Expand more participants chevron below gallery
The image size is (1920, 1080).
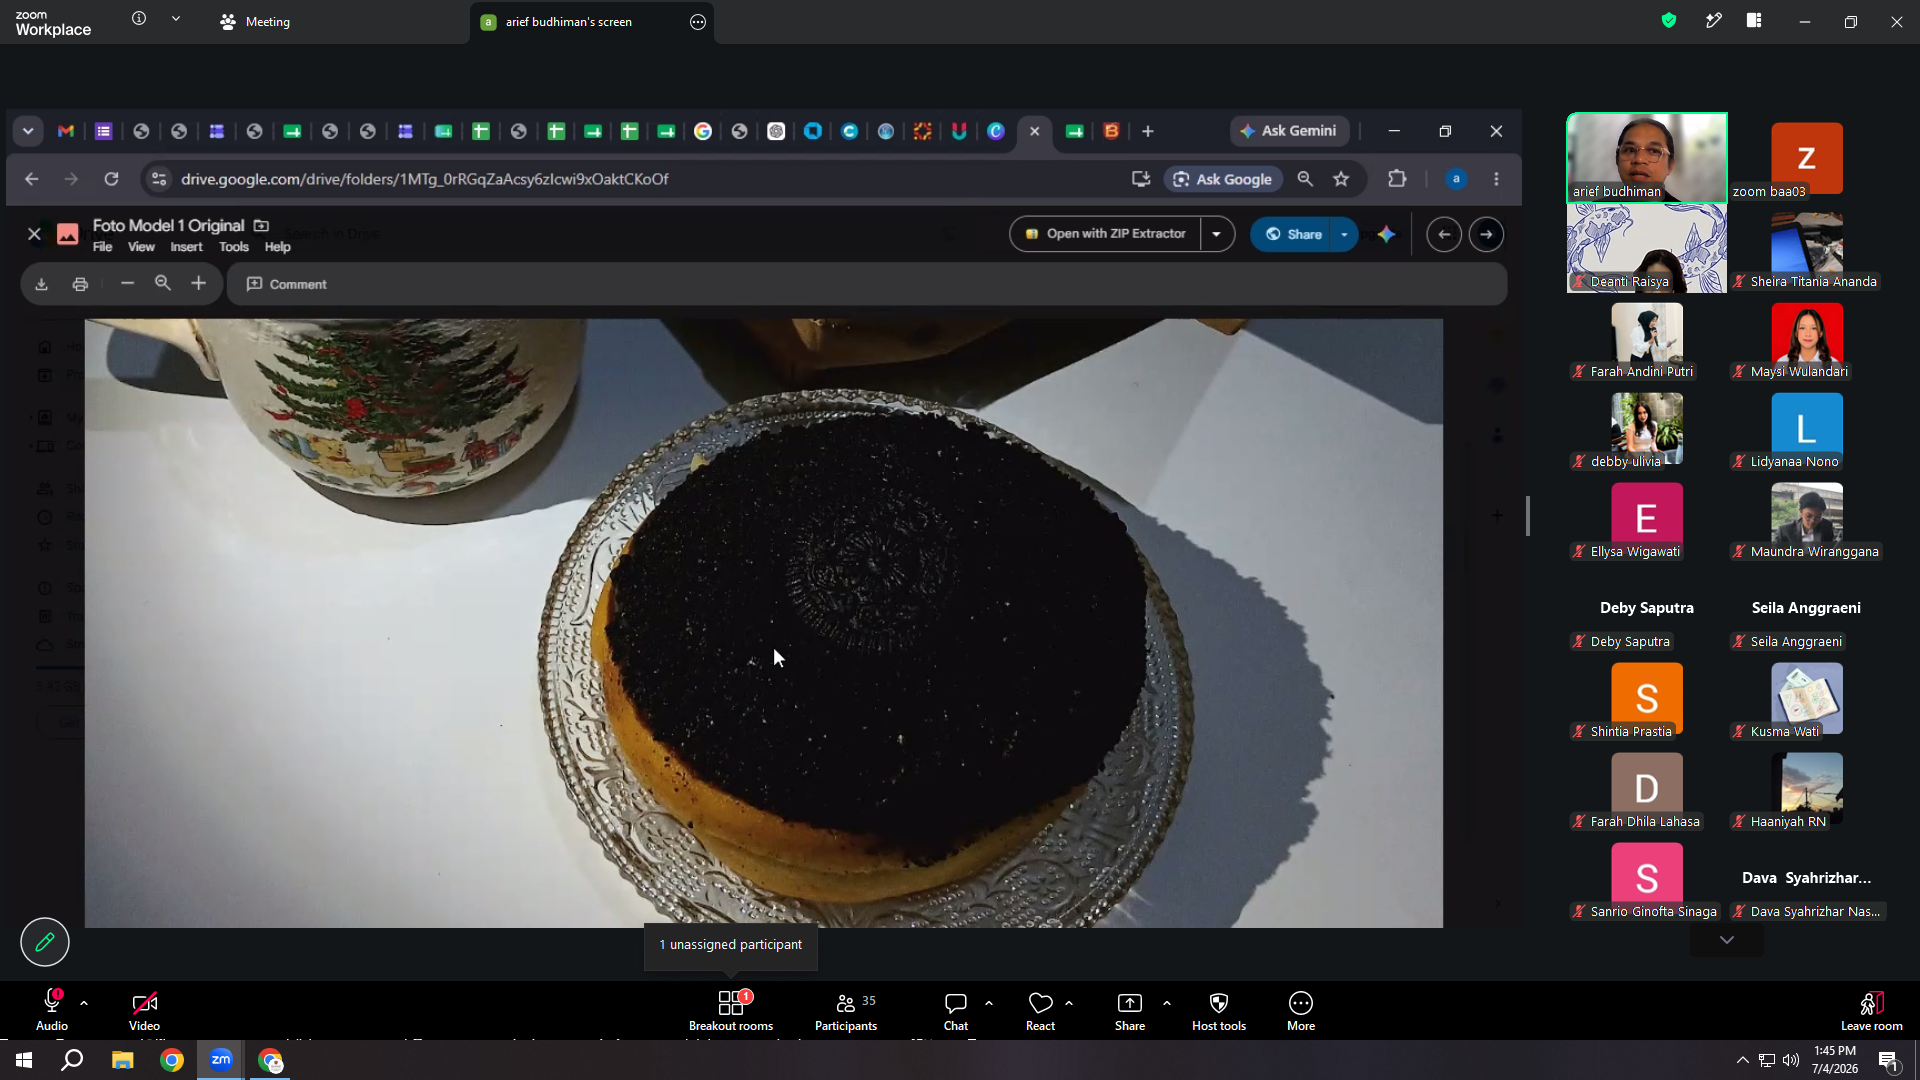point(1727,940)
